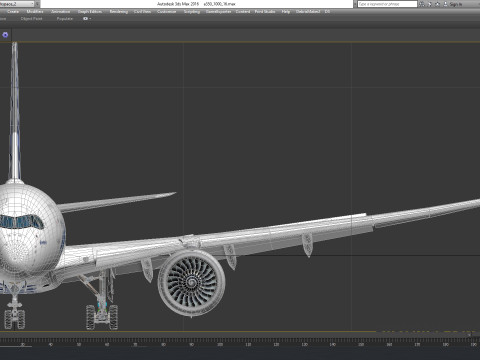Jump to frame 100 on the timeline
This screenshot has width=480, height=360.
pos(220,344)
